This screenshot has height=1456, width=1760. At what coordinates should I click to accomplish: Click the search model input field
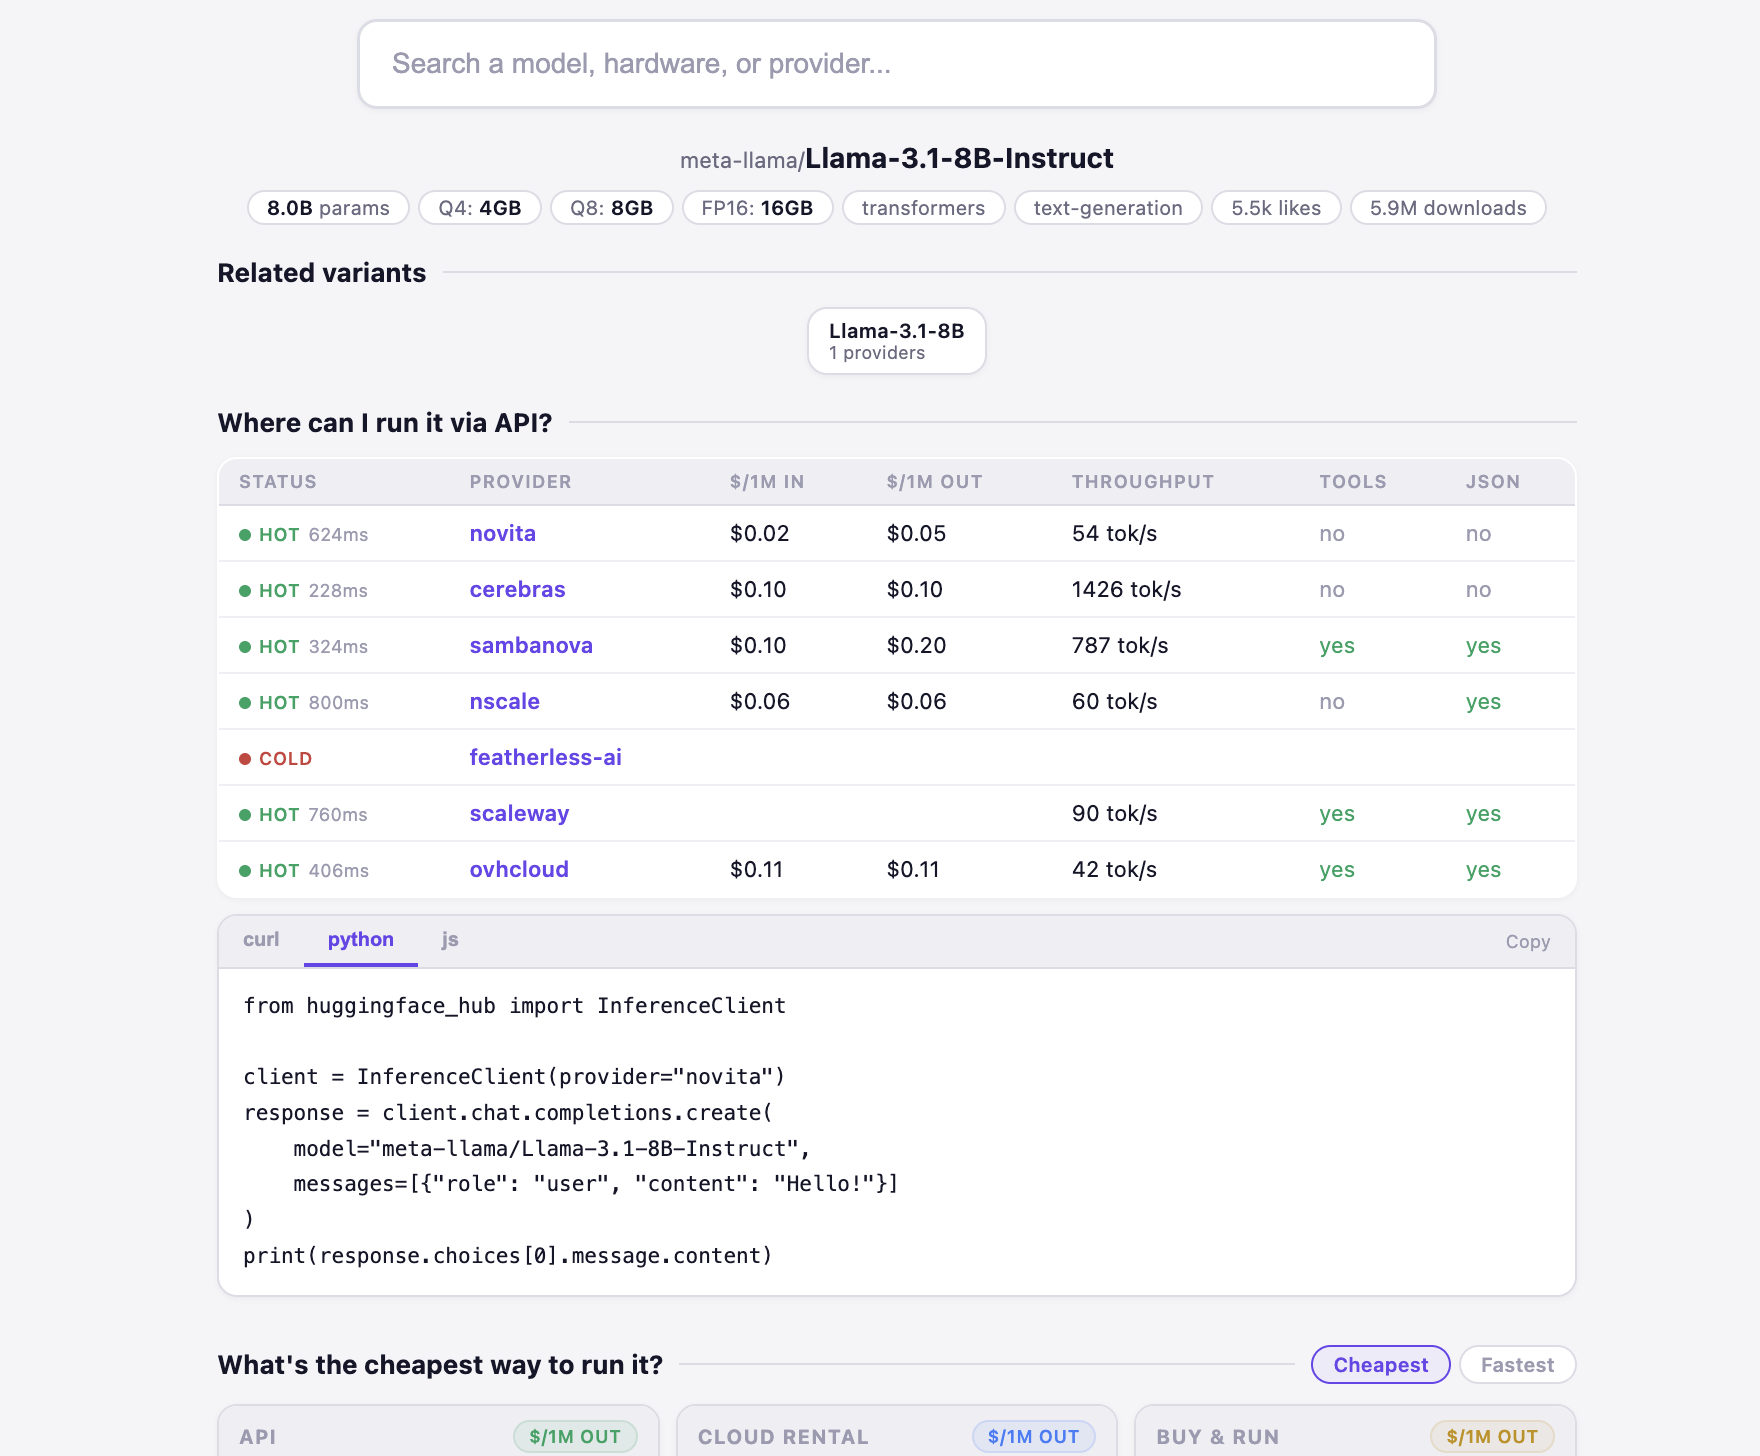pyautogui.click(x=896, y=64)
